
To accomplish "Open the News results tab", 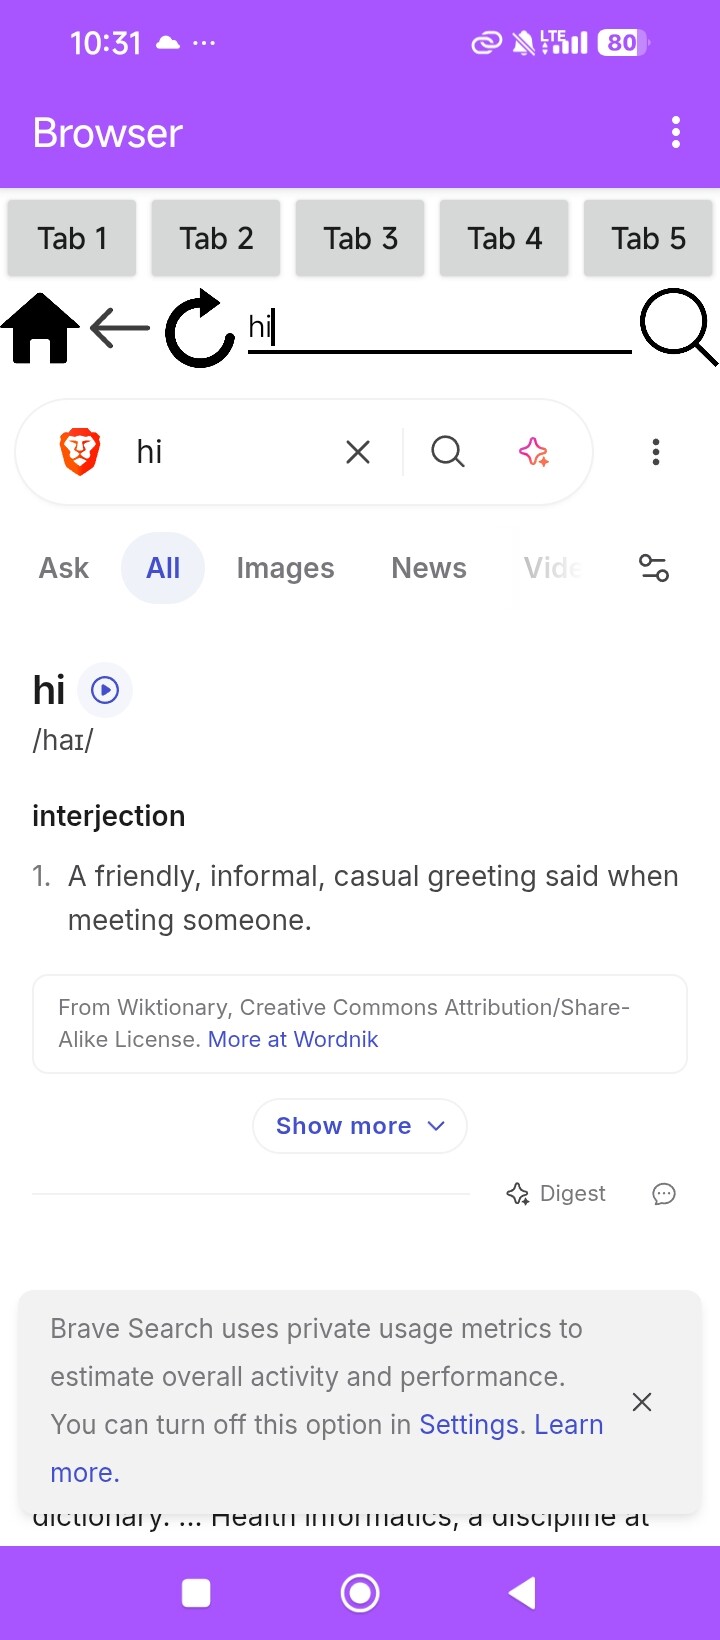I will click(x=429, y=568).
